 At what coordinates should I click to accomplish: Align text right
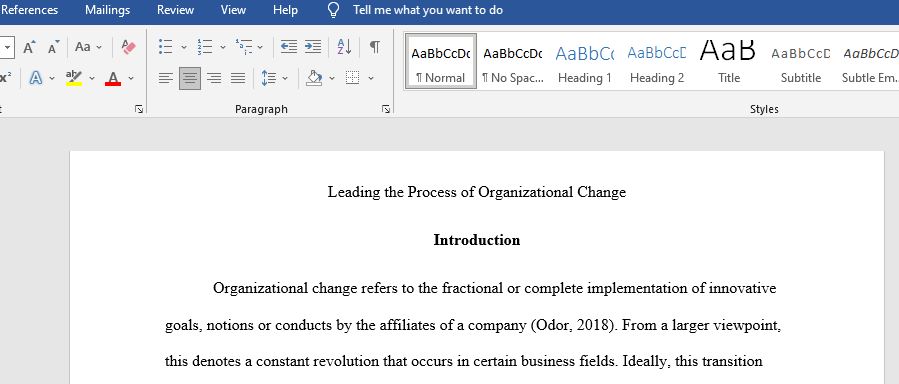[214, 78]
